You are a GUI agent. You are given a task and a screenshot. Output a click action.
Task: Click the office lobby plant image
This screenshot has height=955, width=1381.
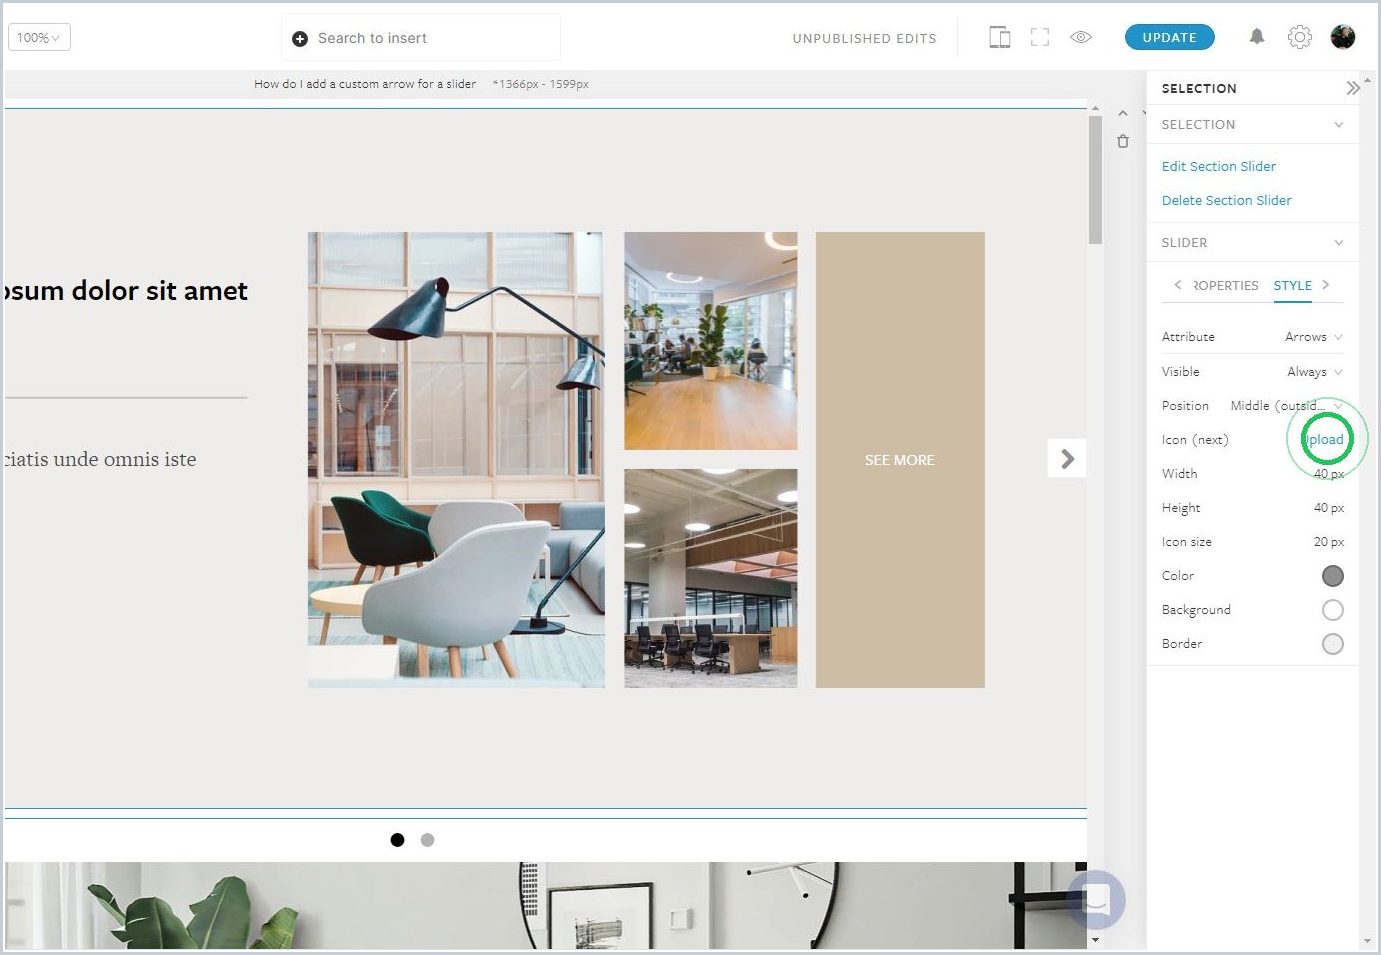(711, 341)
